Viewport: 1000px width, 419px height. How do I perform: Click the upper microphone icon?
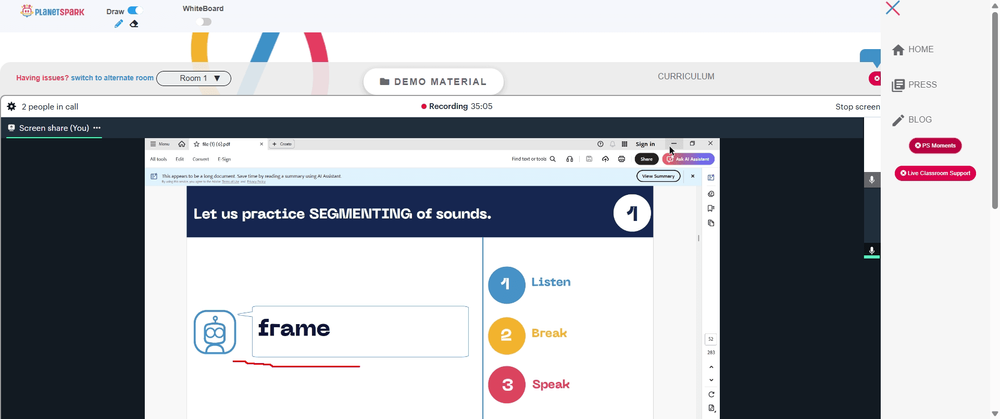coord(872,180)
